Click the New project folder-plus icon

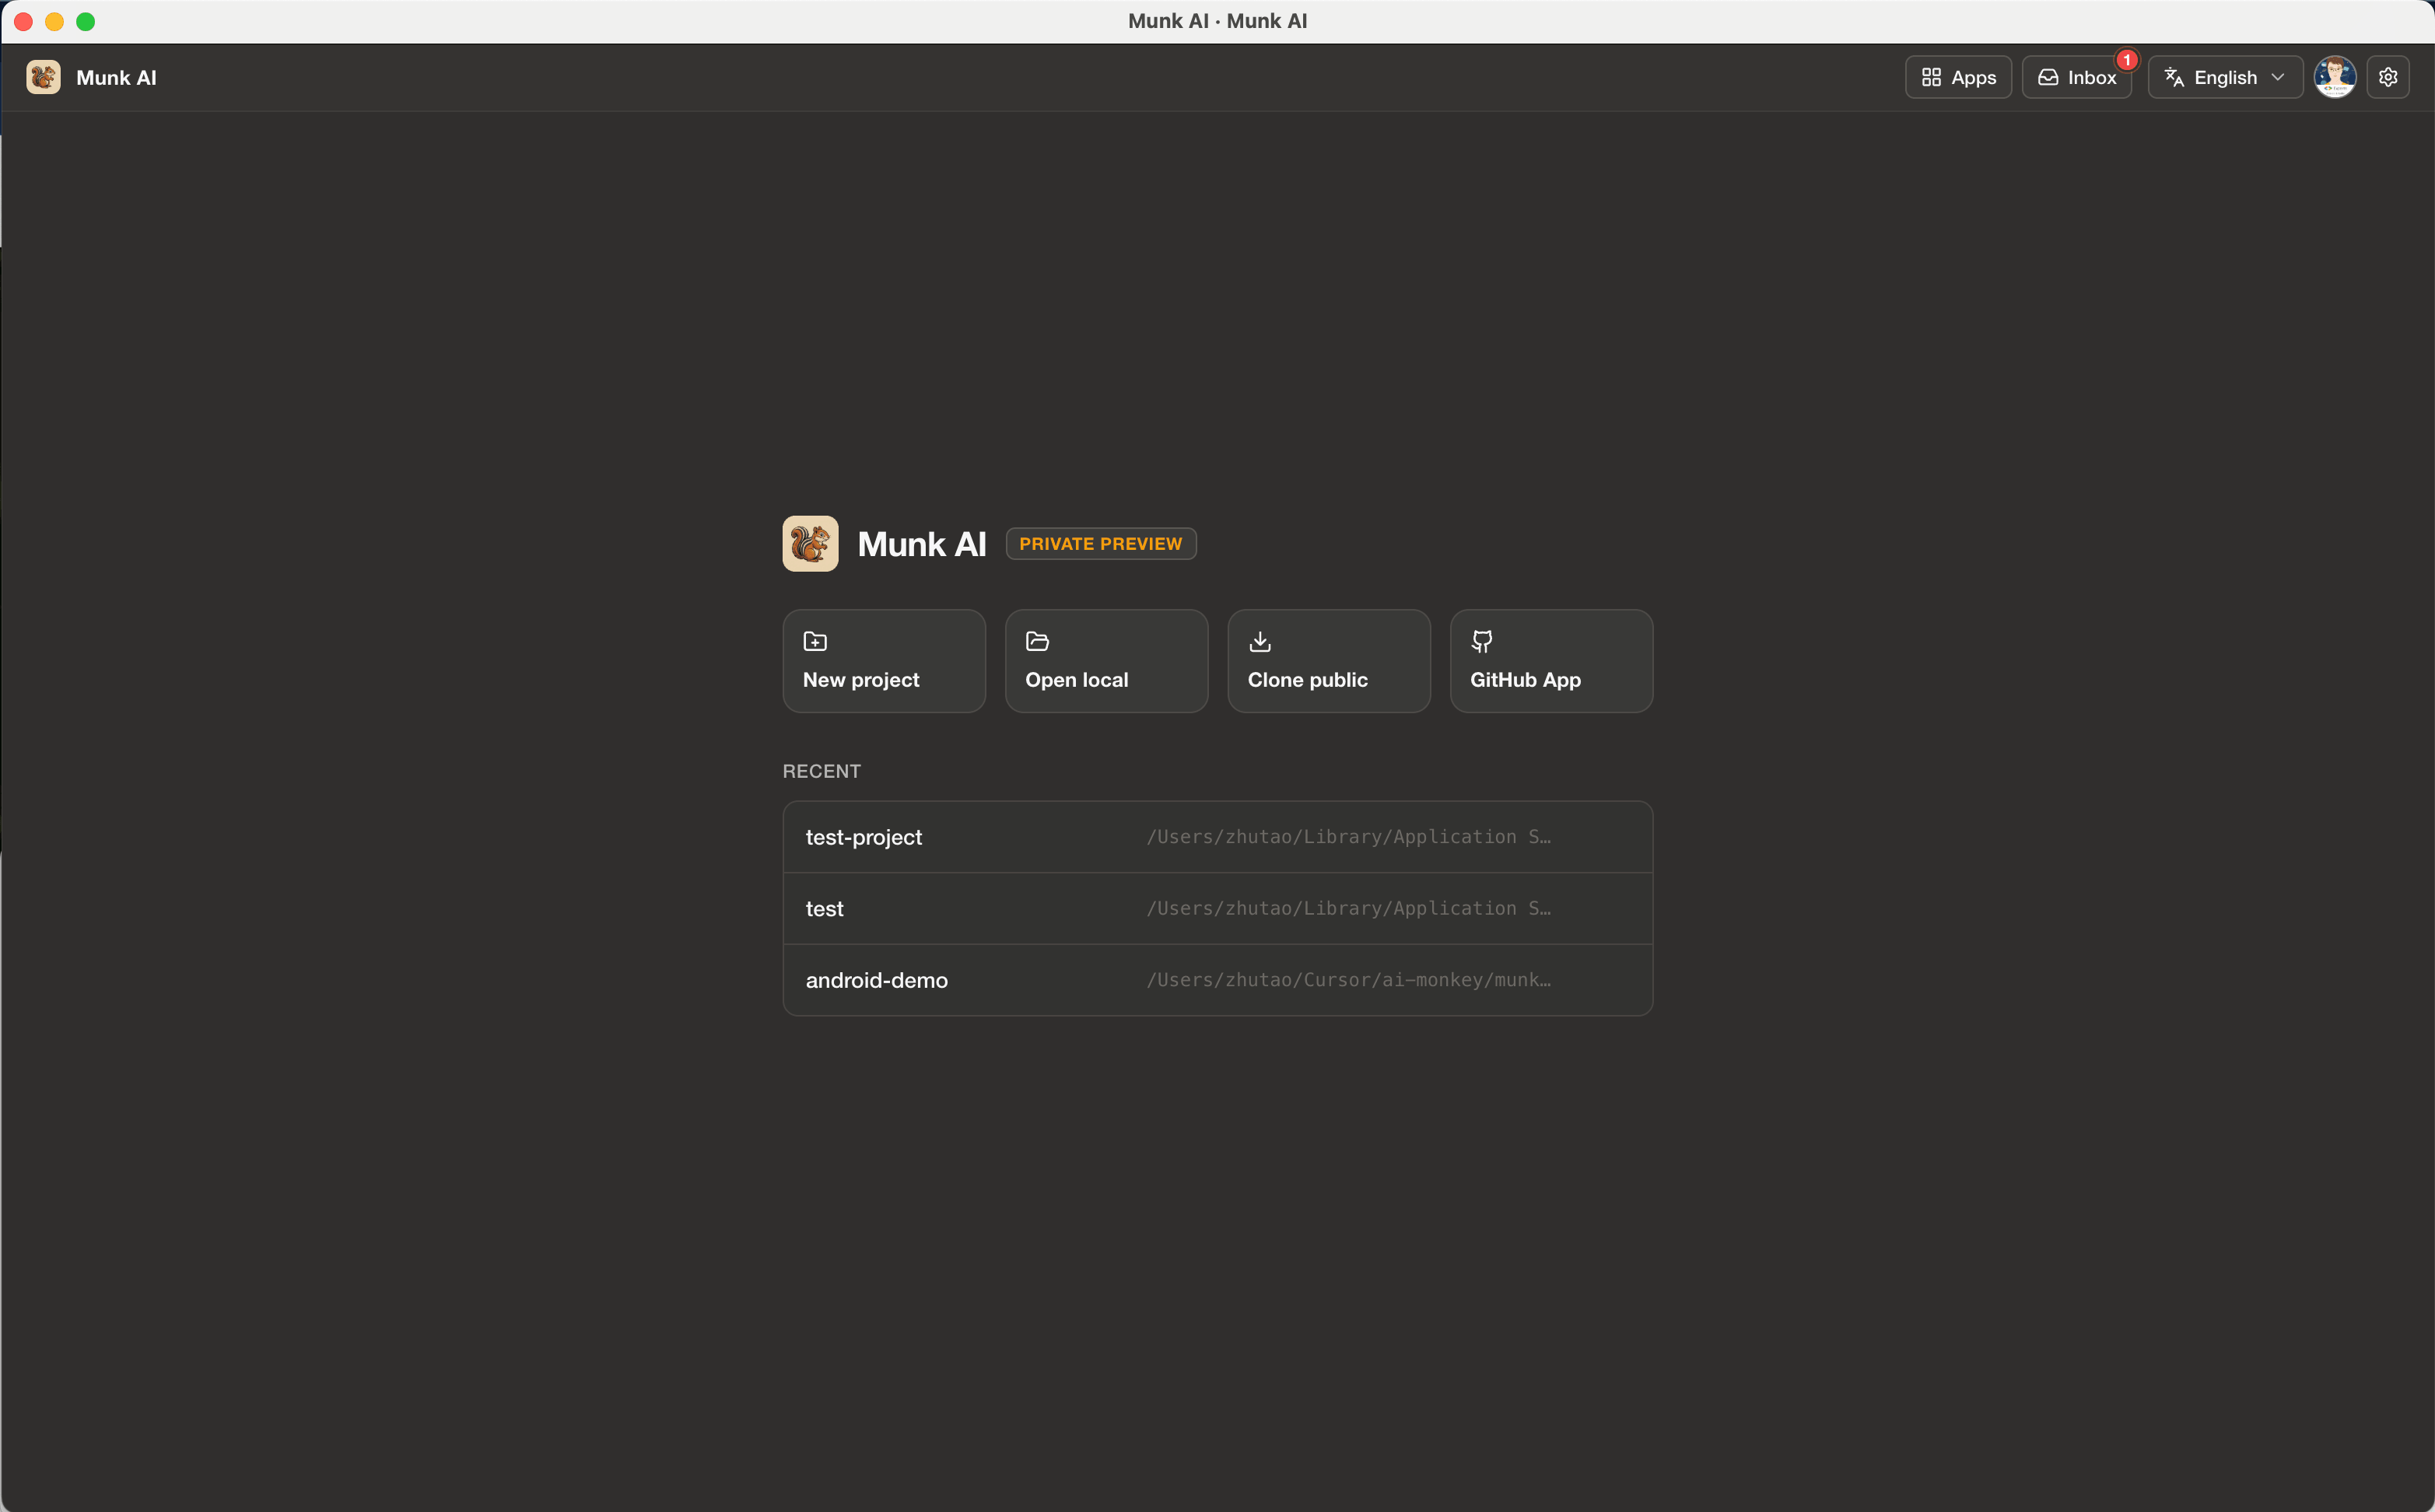[x=815, y=641]
